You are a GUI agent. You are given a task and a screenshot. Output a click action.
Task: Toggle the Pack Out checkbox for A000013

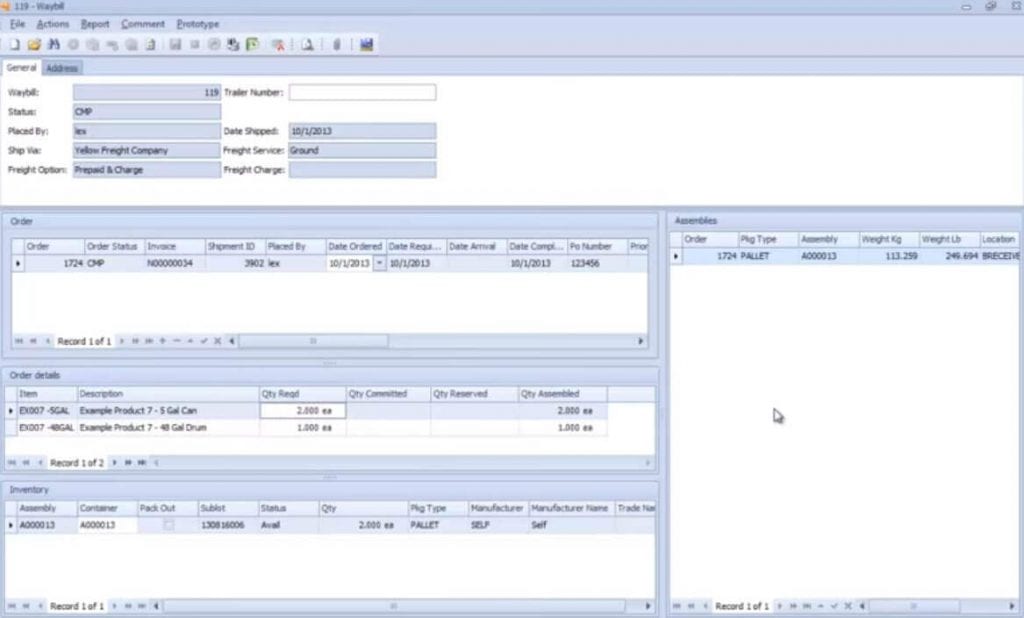[x=168, y=525]
